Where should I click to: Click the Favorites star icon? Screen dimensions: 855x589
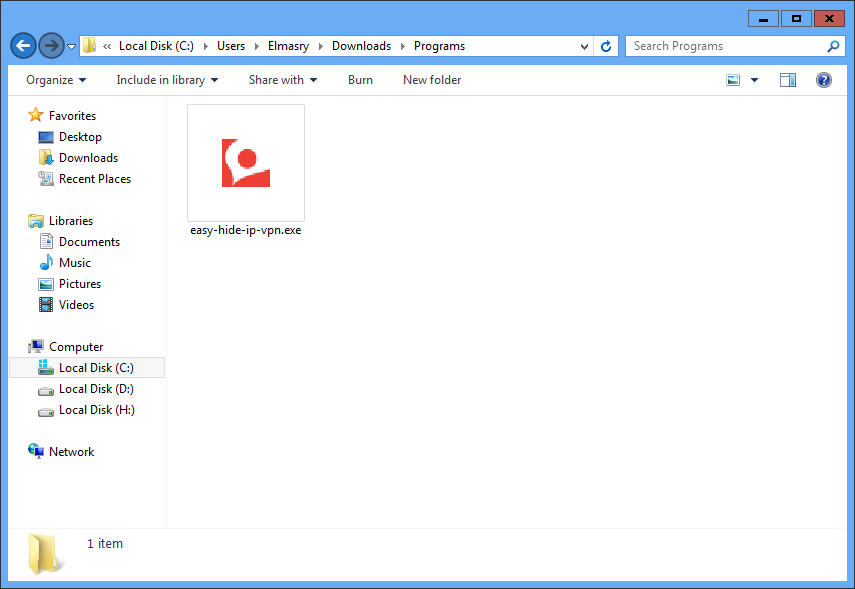(35, 115)
